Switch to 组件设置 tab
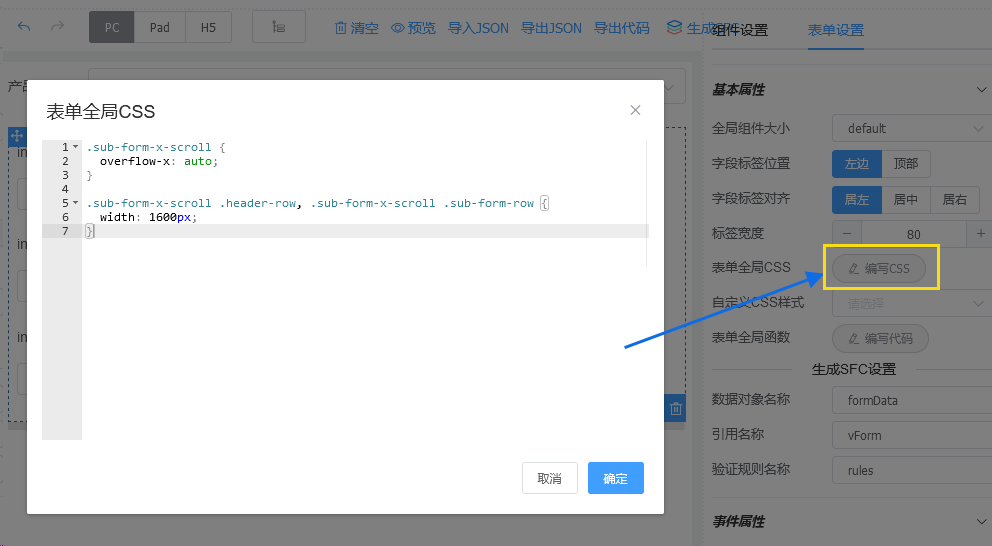 pyautogui.click(x=740, y=30)
